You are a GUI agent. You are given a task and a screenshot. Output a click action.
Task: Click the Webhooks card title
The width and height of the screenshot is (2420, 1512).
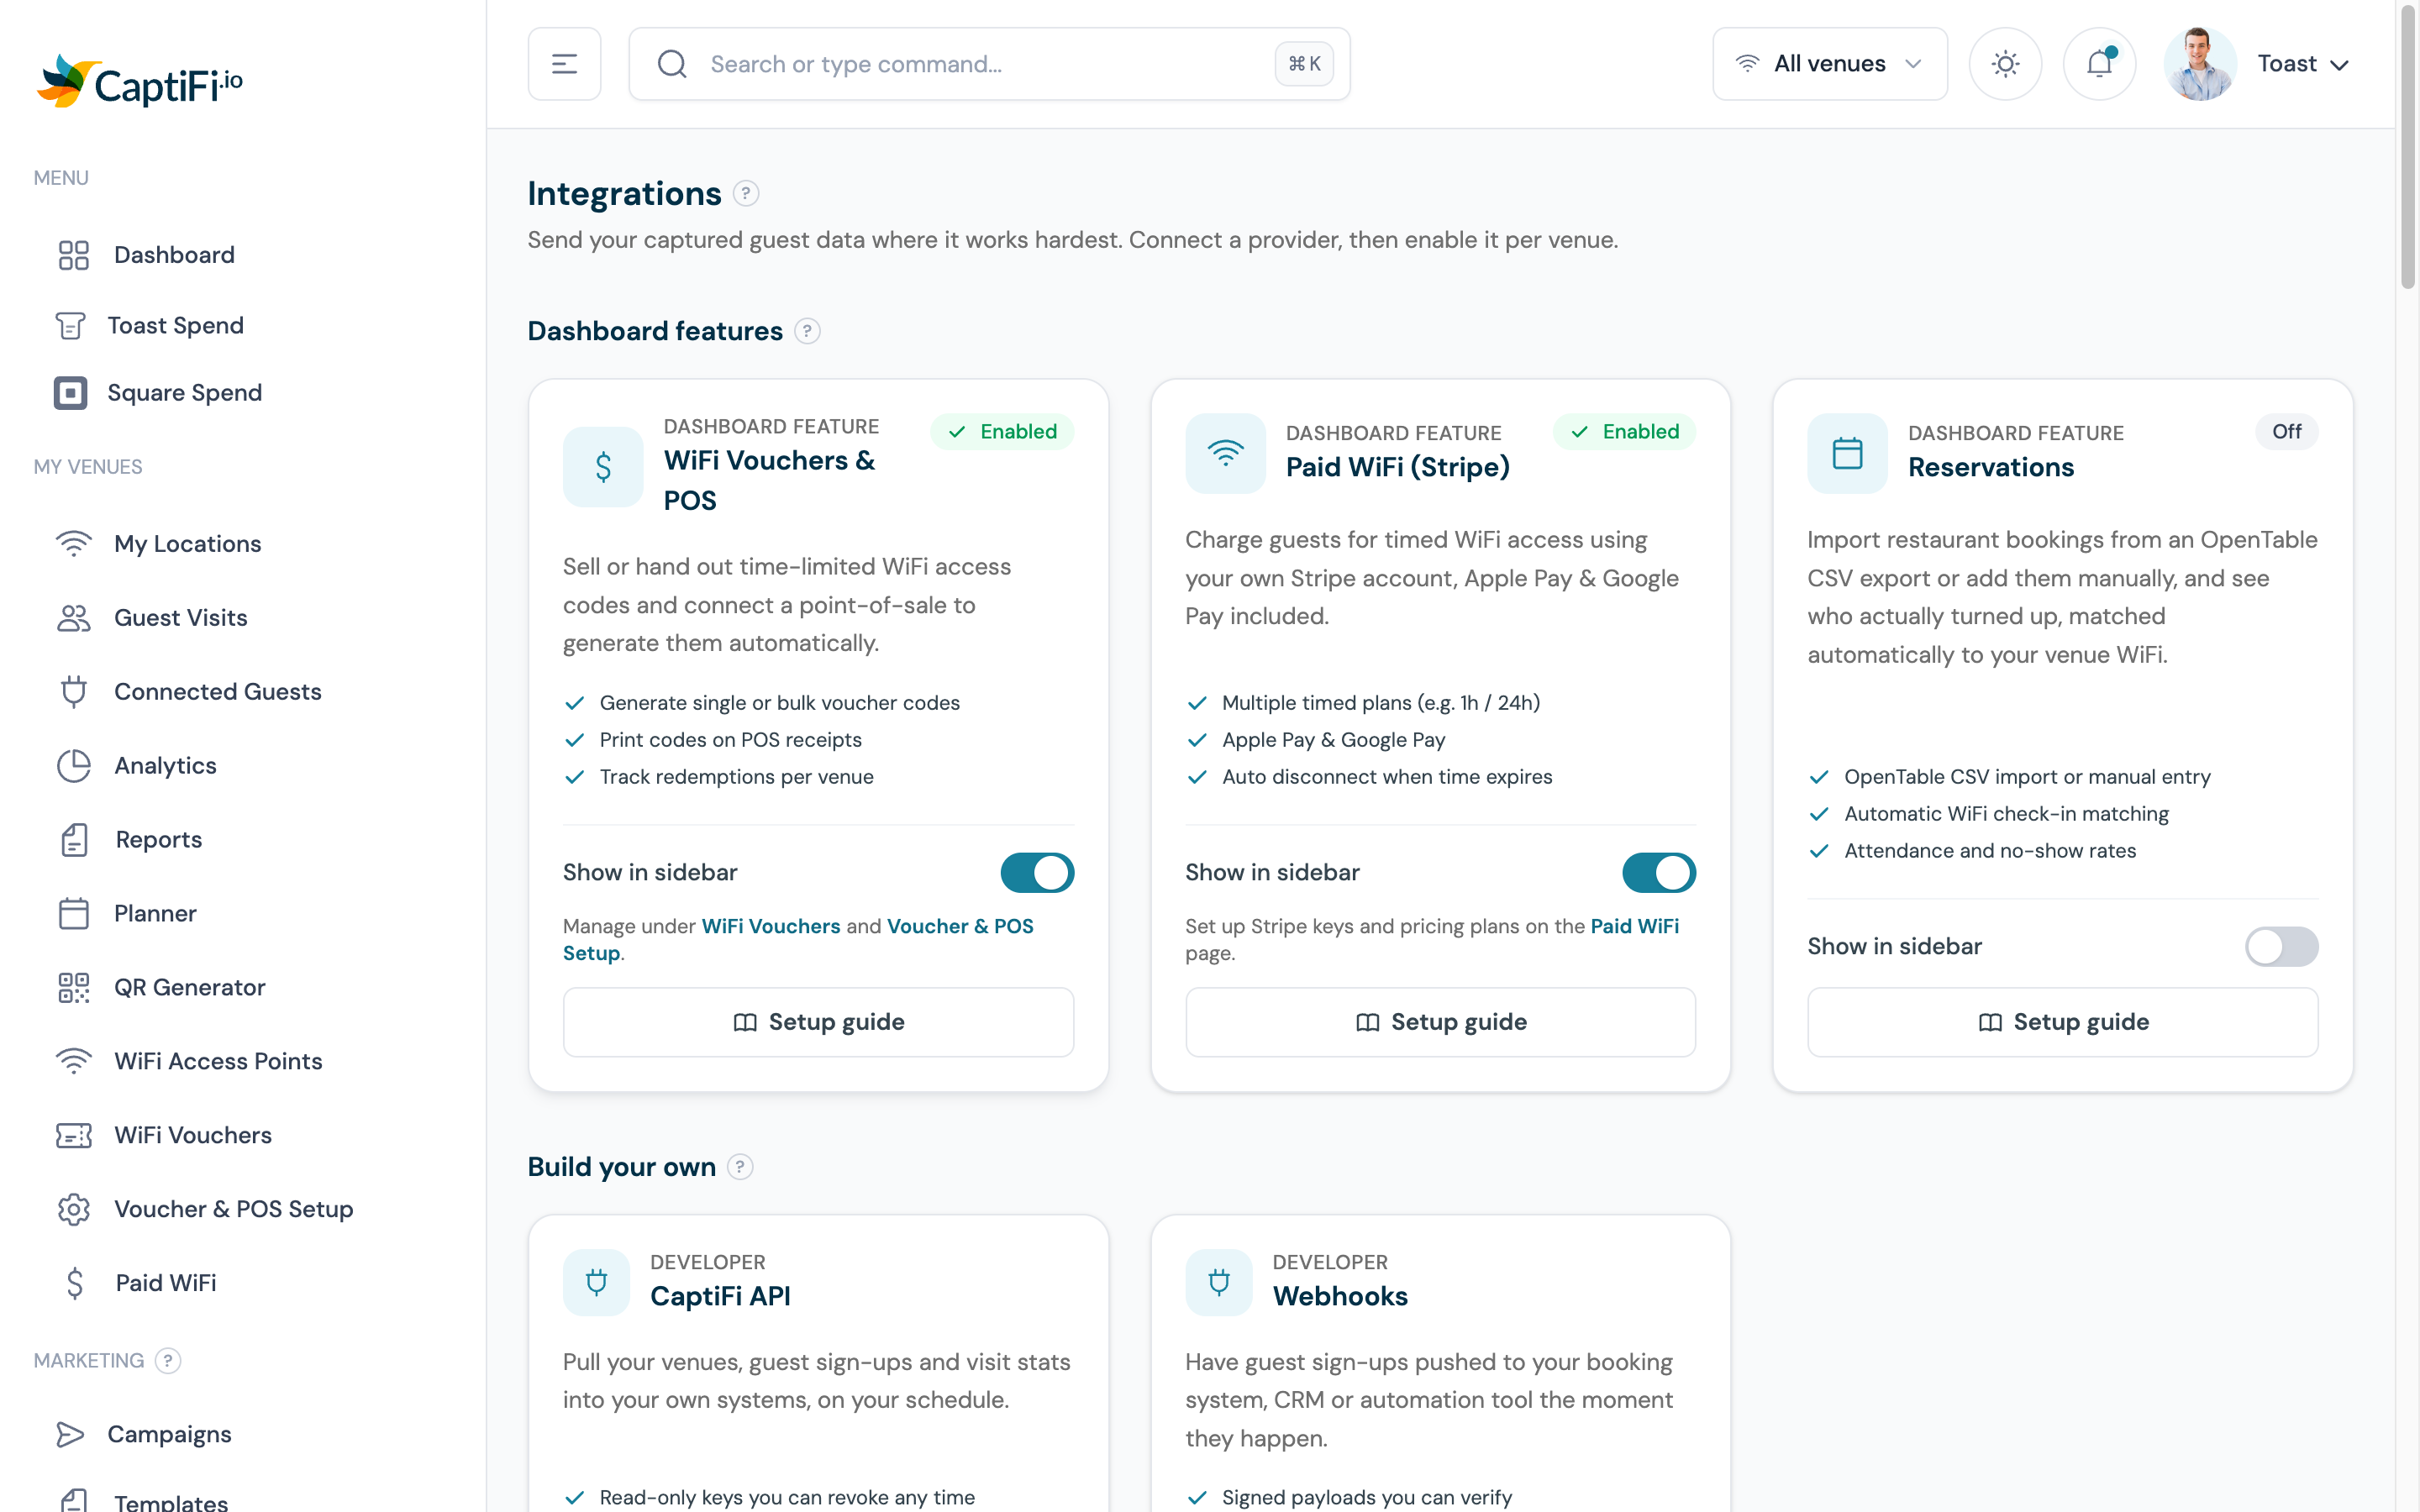click(x=1340, y=1296)
